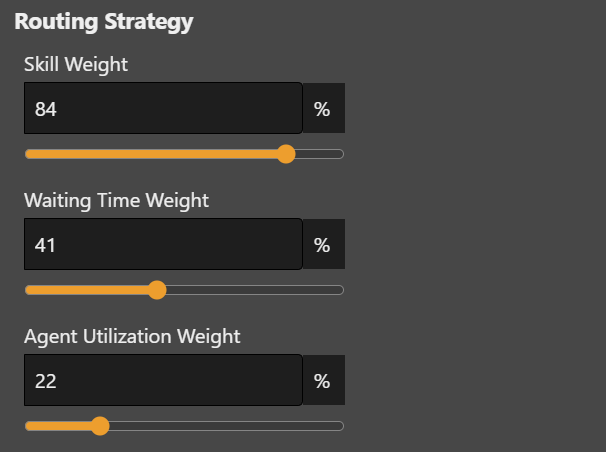Click the percent symbol beside Waiting Time Weight
The image size is (606, 452).
322,245
